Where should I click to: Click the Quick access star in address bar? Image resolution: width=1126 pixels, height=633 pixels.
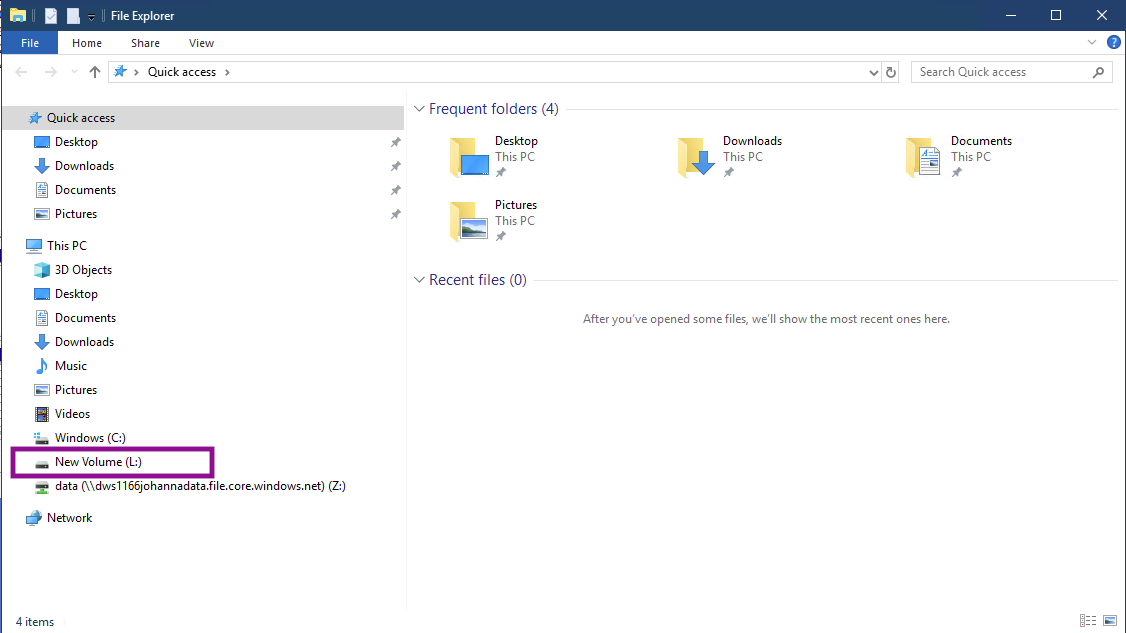click(x=121, y=72)
